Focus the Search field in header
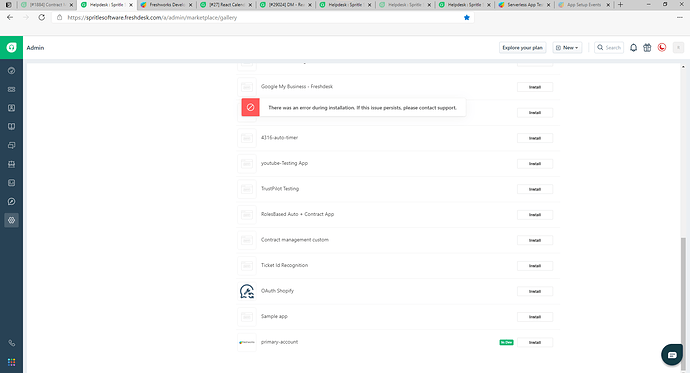Viewport: 690px width, 373px height. 609,48
